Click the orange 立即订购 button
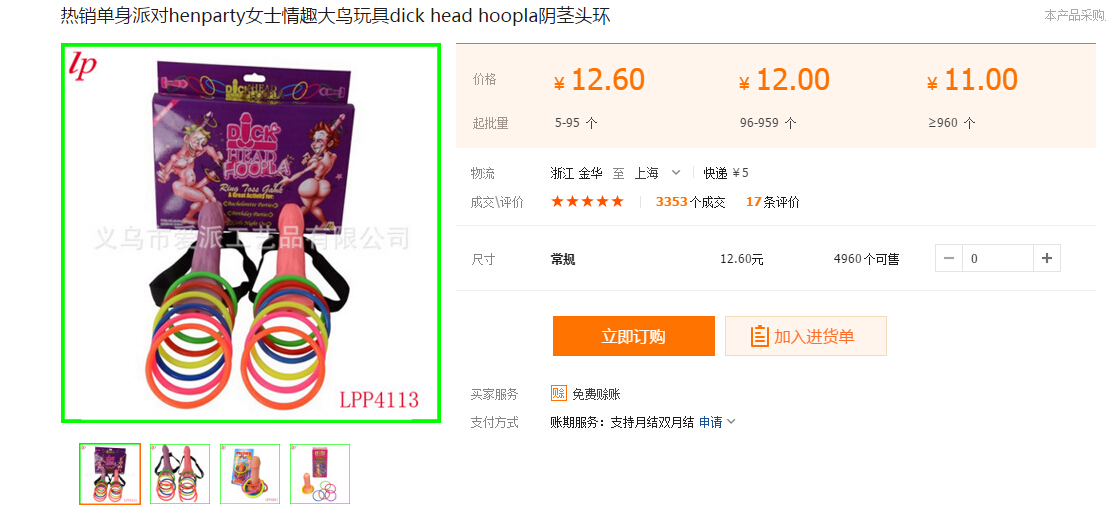 pyautogui.click(x=633, y=336)
